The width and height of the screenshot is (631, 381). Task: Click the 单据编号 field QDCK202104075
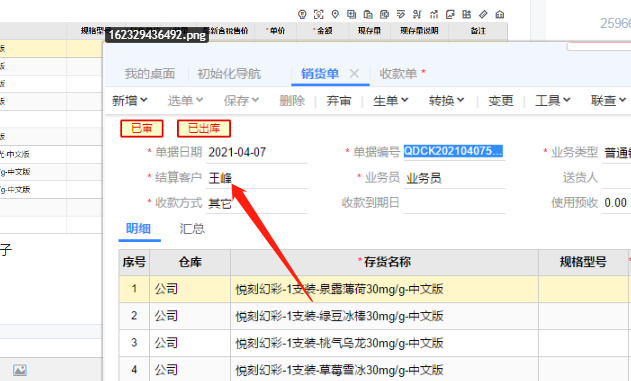(454, 152)
